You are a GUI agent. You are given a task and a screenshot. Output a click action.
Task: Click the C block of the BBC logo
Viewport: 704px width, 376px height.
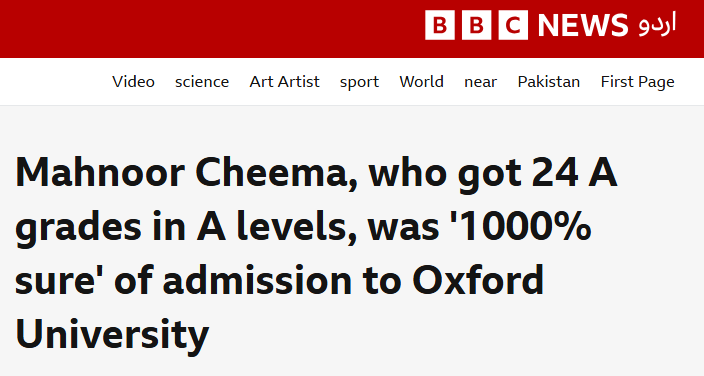(x=513, y=25)
